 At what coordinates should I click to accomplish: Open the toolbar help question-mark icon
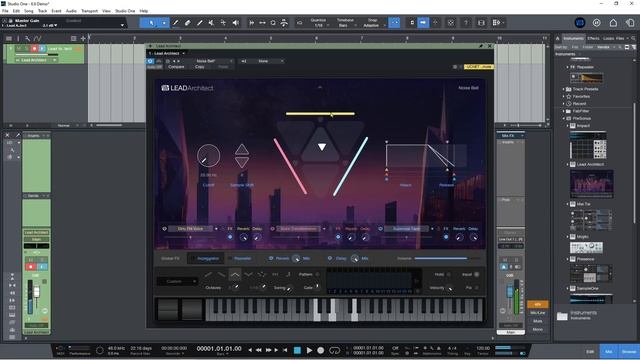[466, 23]
